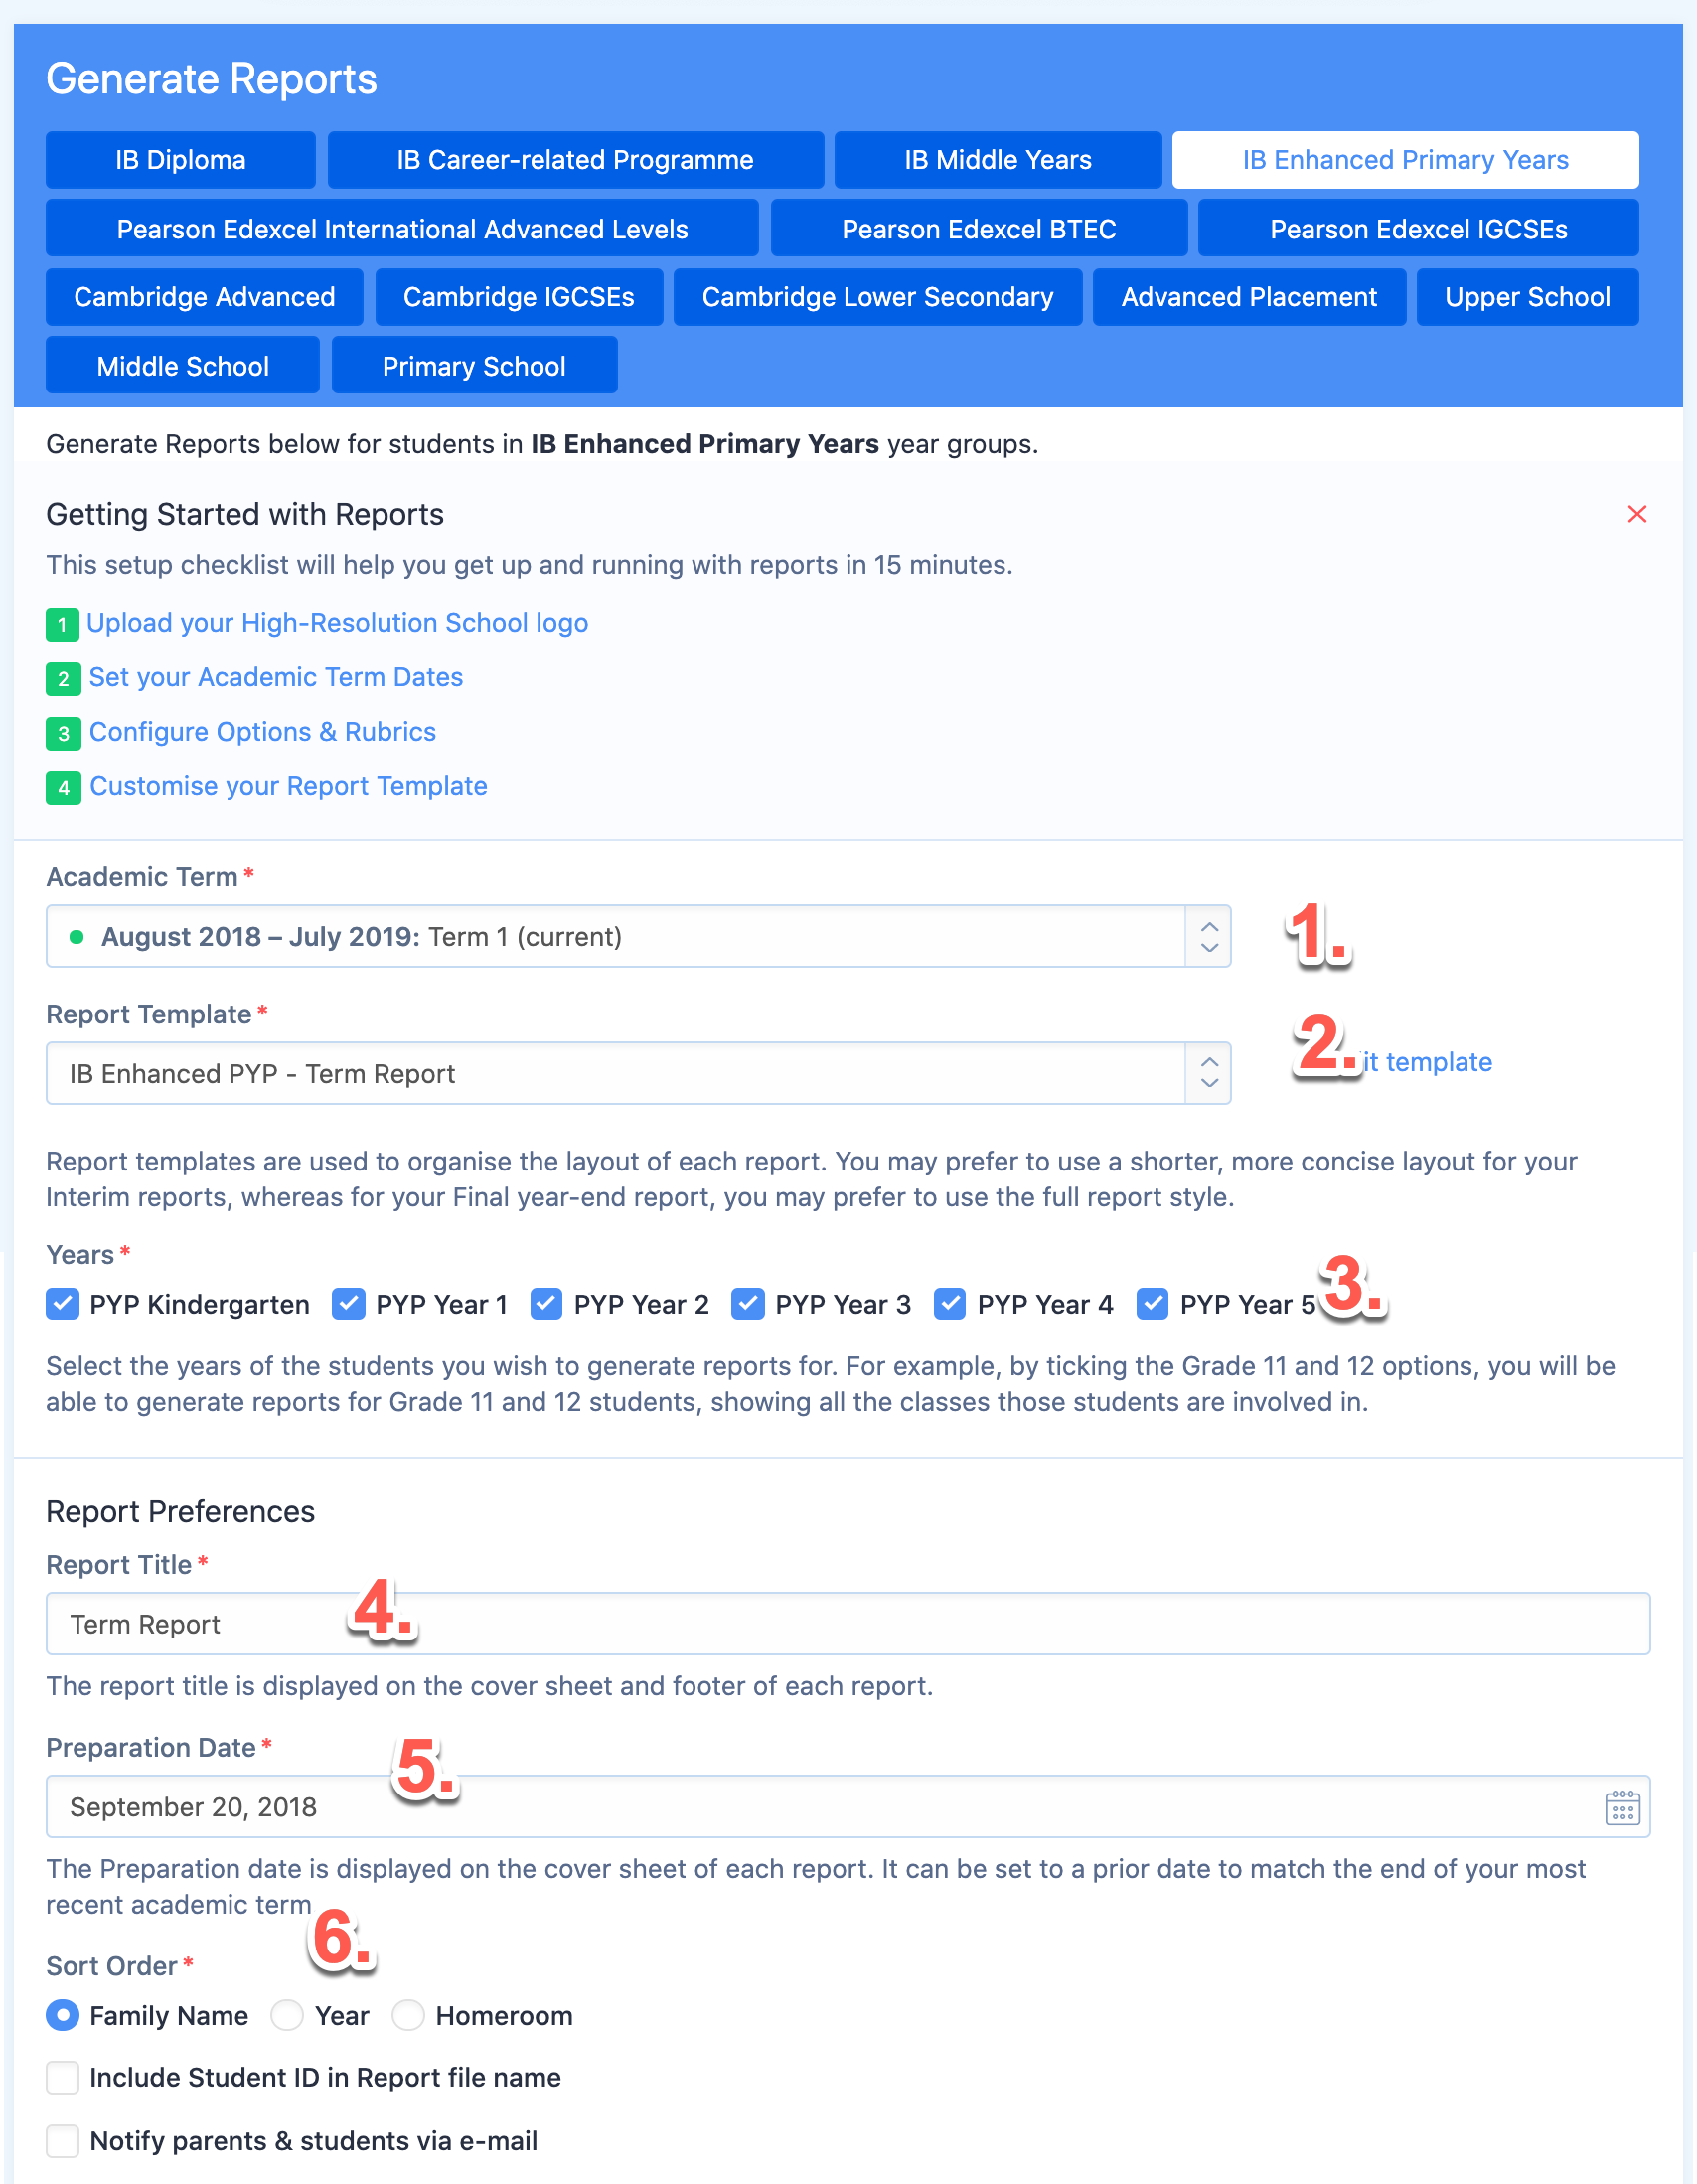Viewport: 1697px width, 2184px height.
Task: Uncheck the PYP Year 2 checkbox
Action: click(546, 1304)
